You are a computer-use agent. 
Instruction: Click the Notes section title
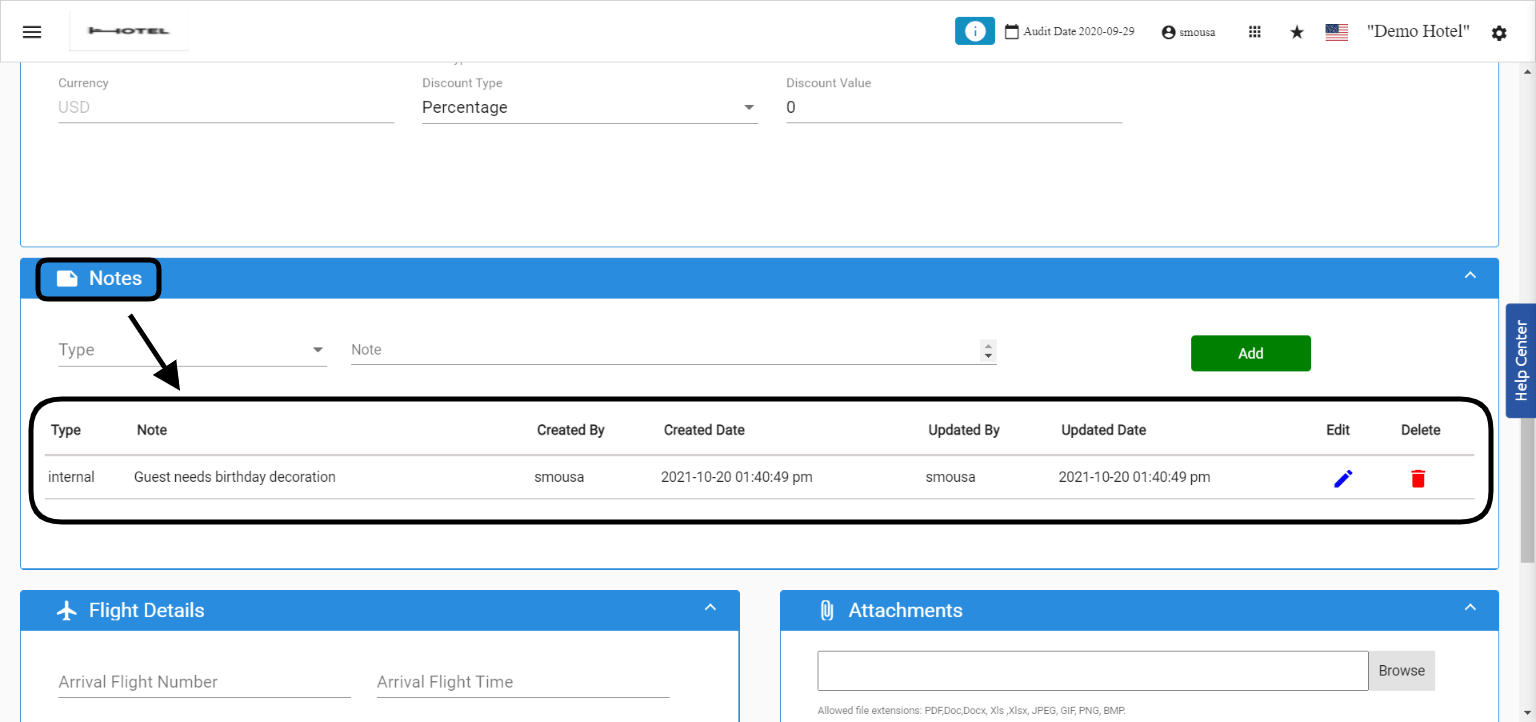(115, 278)
